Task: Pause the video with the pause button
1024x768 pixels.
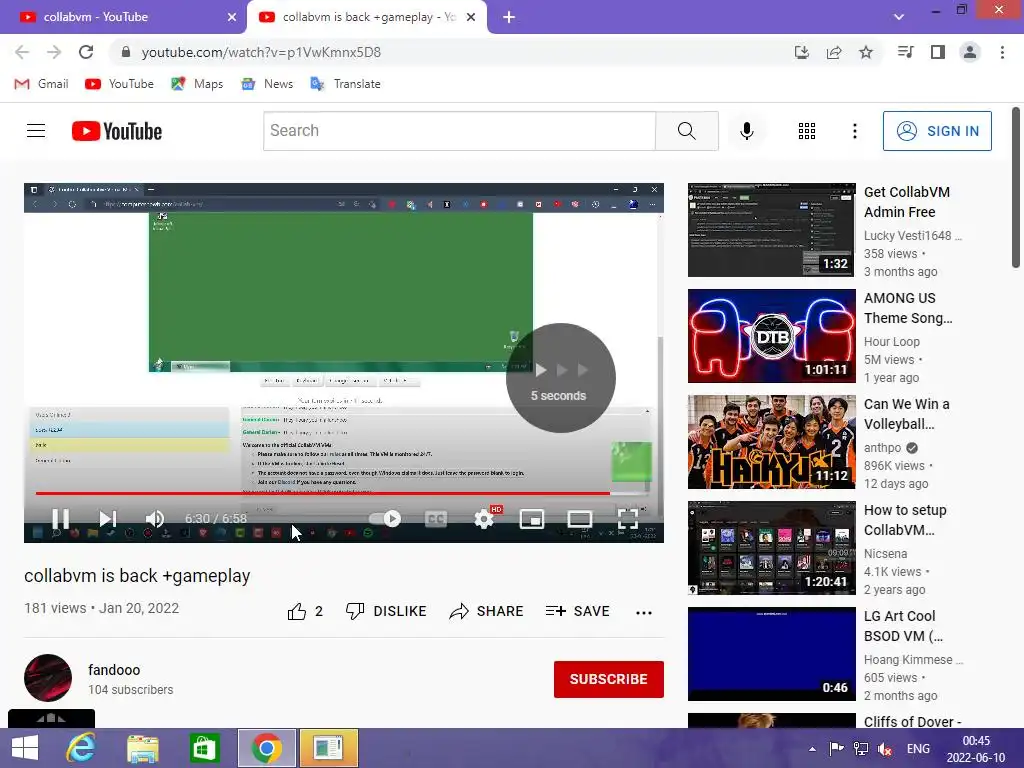Action: pos(61,519)
